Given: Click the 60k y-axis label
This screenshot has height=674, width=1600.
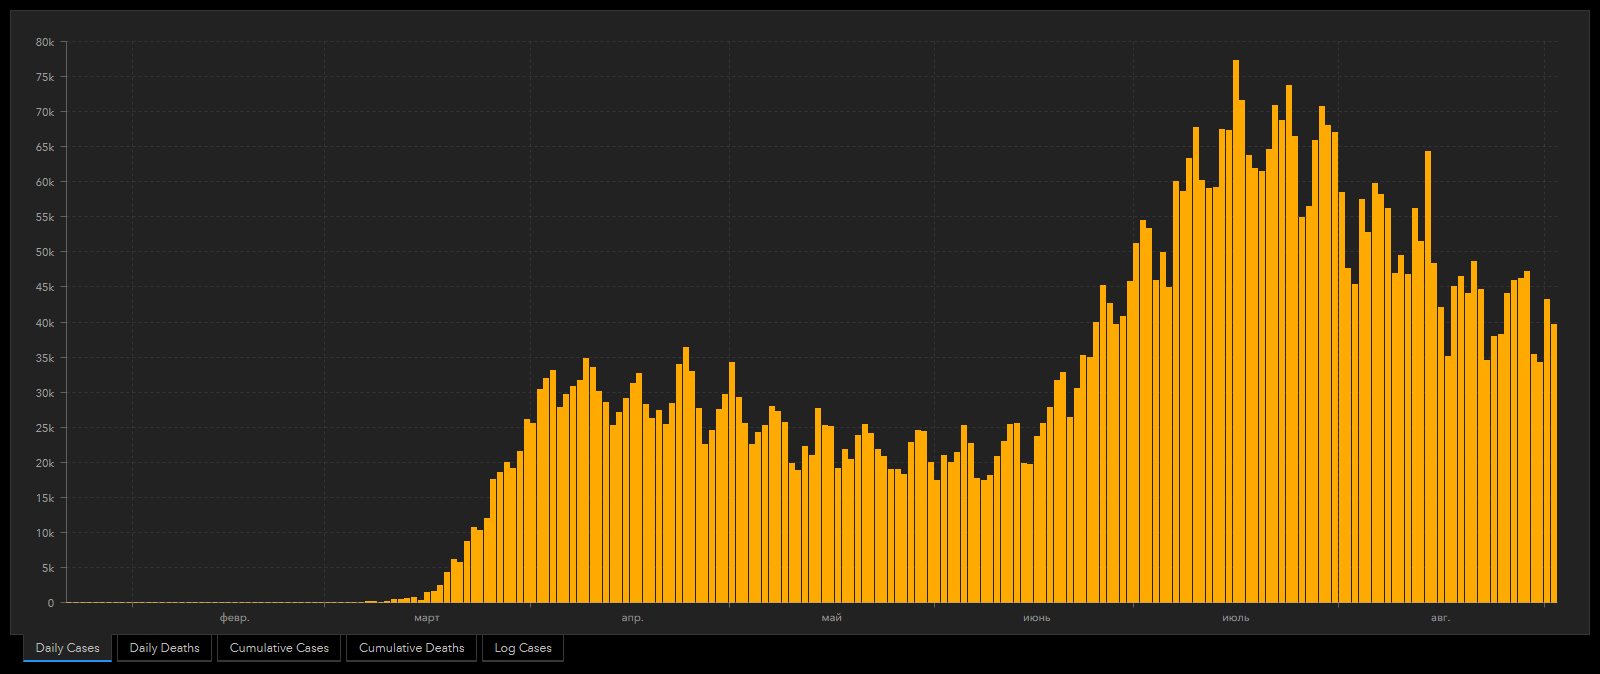Looking at the screenshot, I should coord(45,182).
